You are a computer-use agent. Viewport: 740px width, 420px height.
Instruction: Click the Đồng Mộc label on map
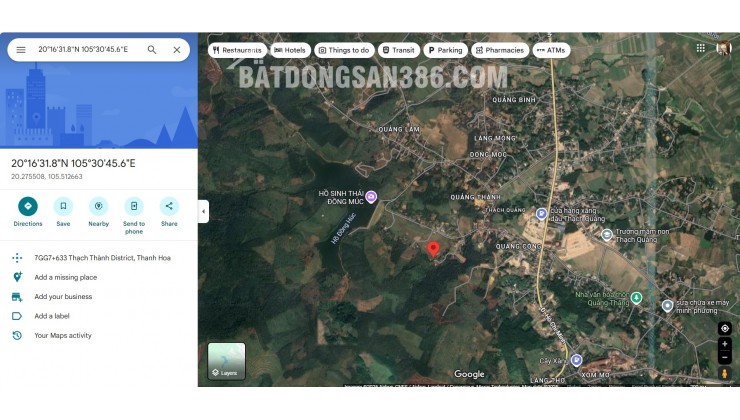488,154
